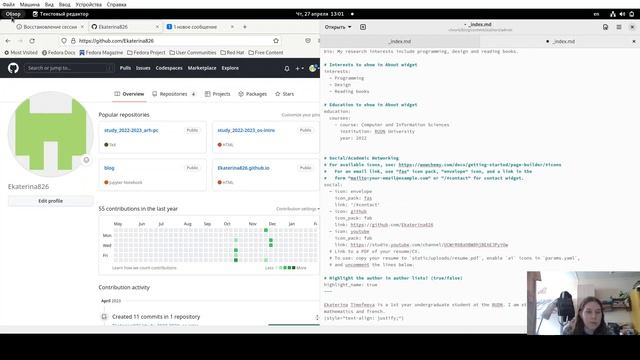Switch to Packages profile tab
Image resolution: width=640 pixels, height=360 pixels.
click(252, 94)
